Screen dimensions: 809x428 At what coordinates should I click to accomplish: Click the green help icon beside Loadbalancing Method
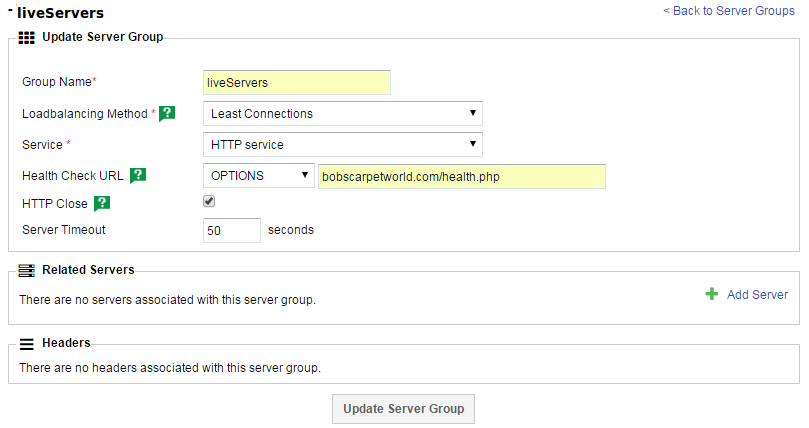167,114
